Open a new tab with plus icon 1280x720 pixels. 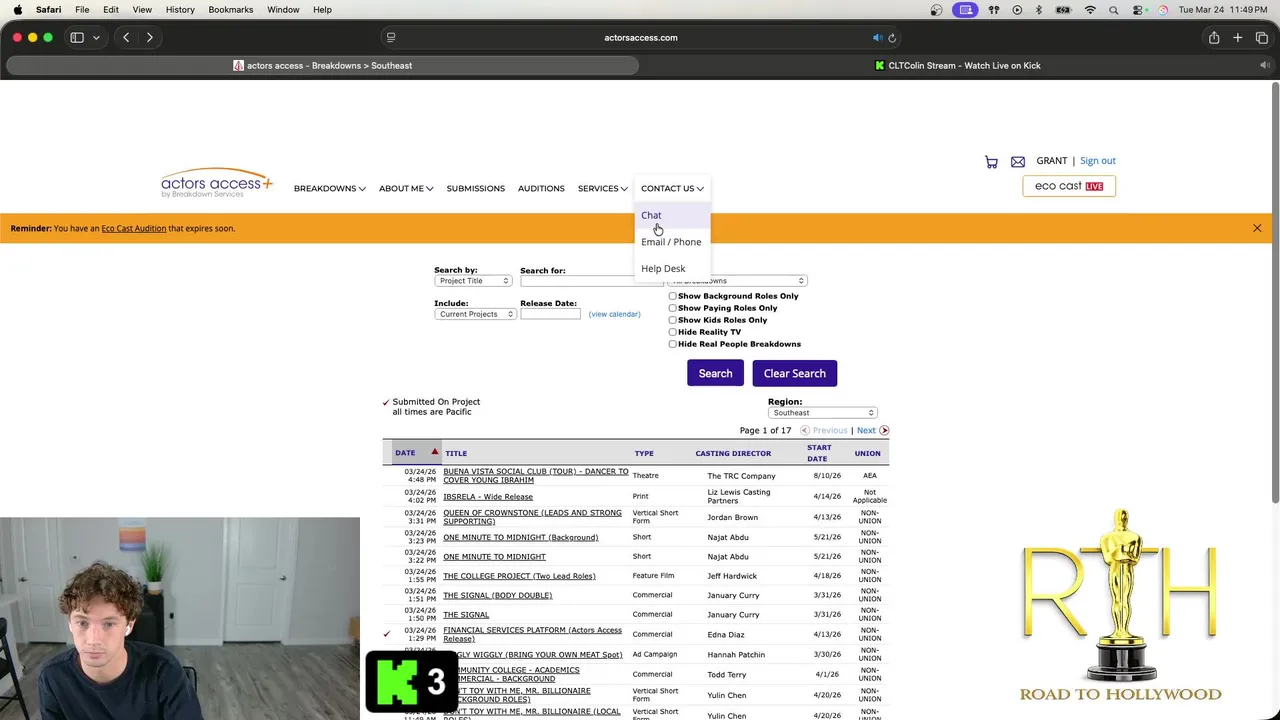click(1238, 37)
